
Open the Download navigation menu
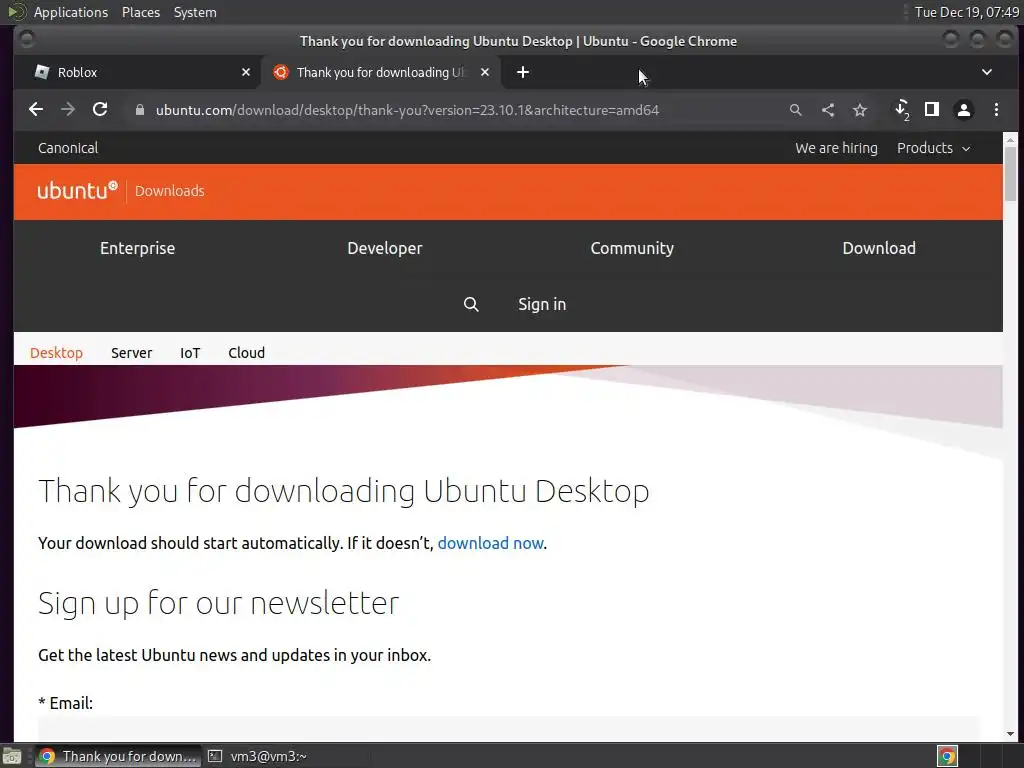point(879,248)
